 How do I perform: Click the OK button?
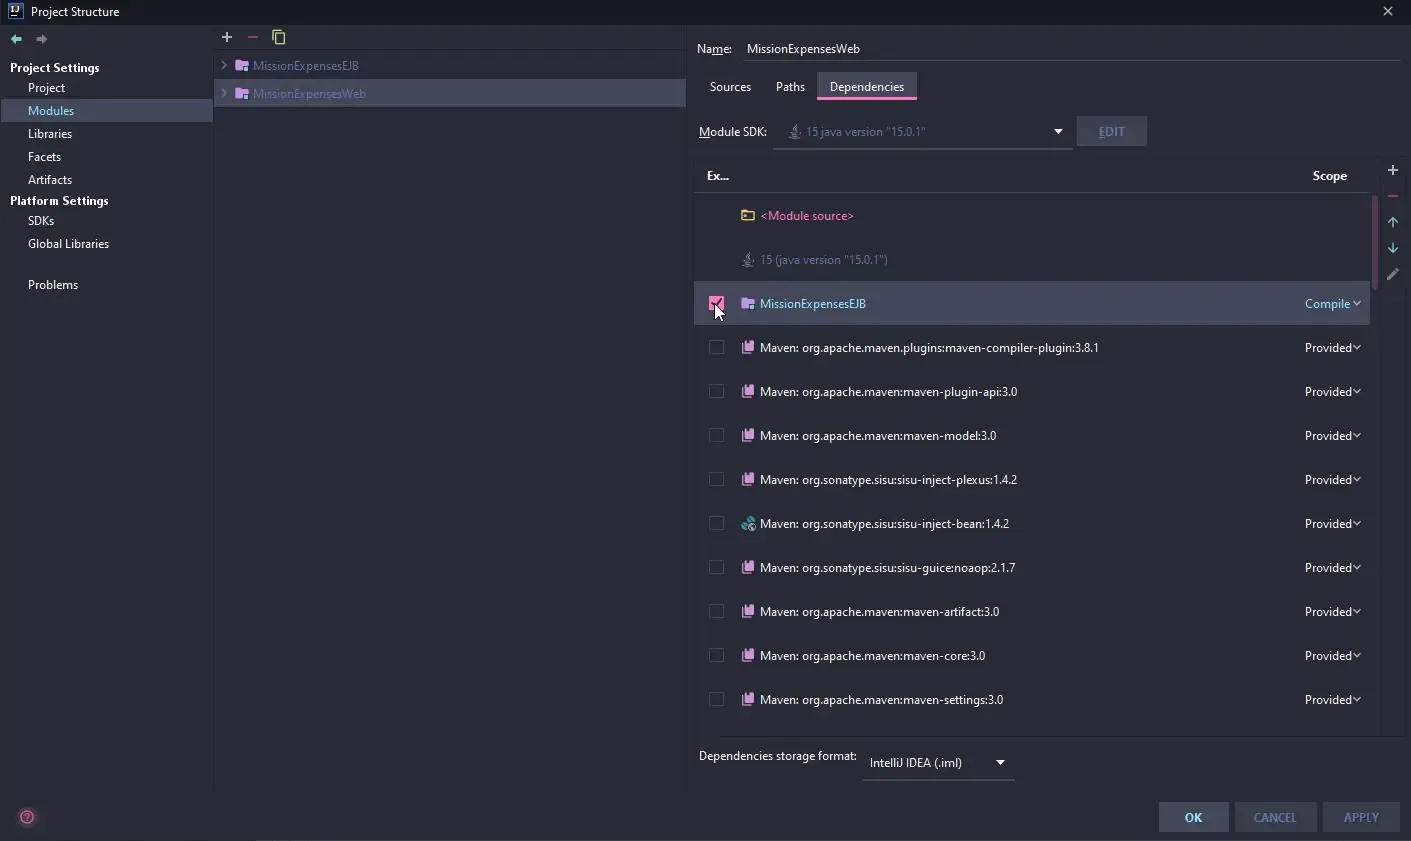click(x=1193, y=817)
